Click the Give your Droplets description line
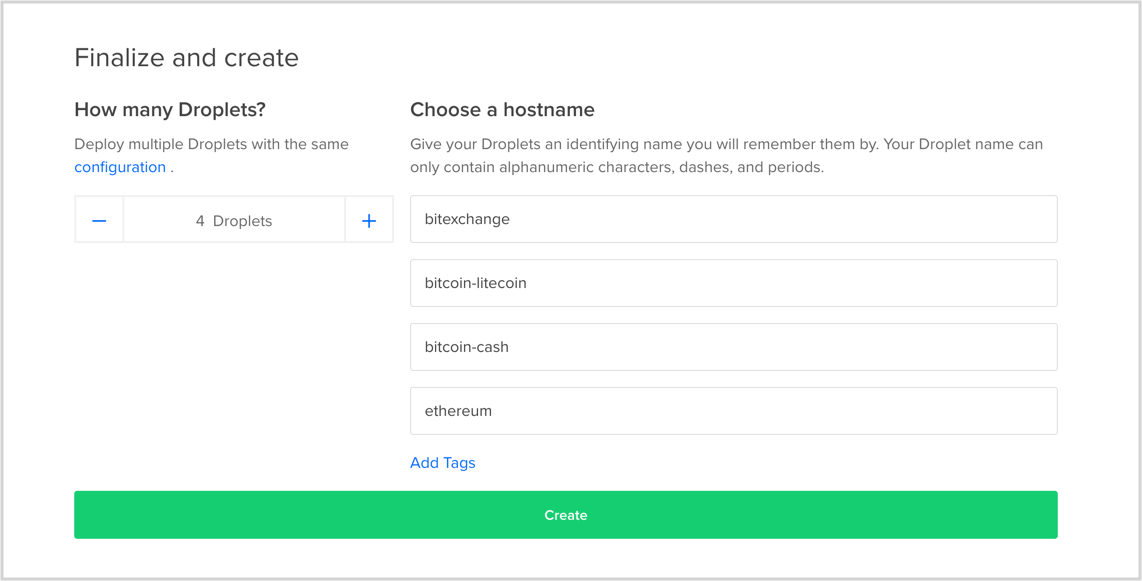 pos(726,144)
